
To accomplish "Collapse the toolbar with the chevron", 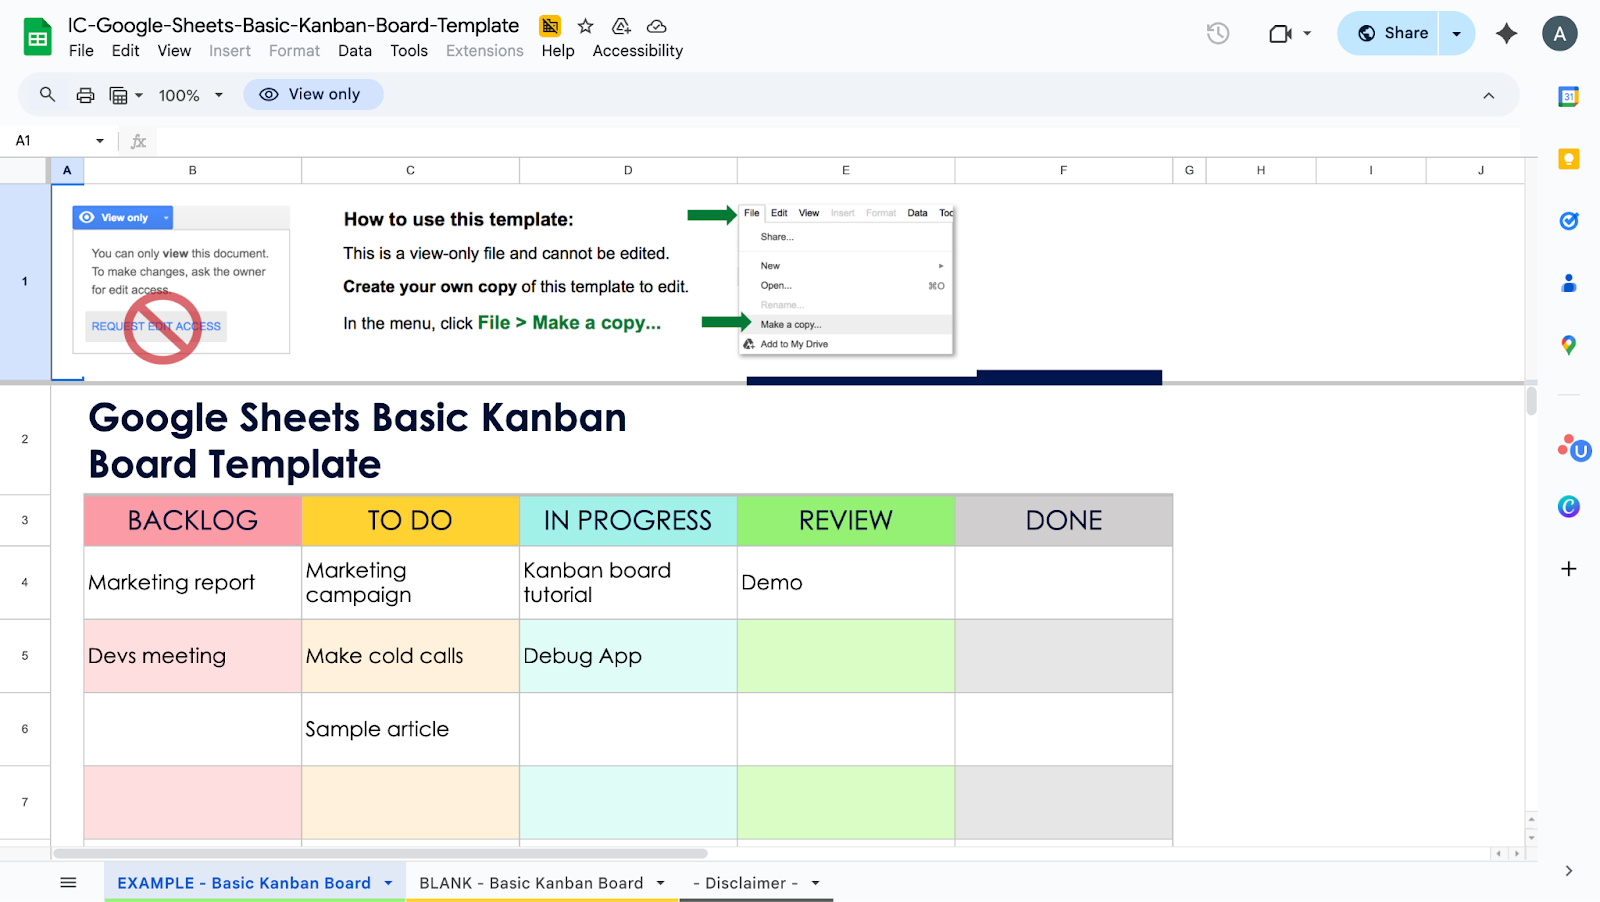I will click(1489, 96).
